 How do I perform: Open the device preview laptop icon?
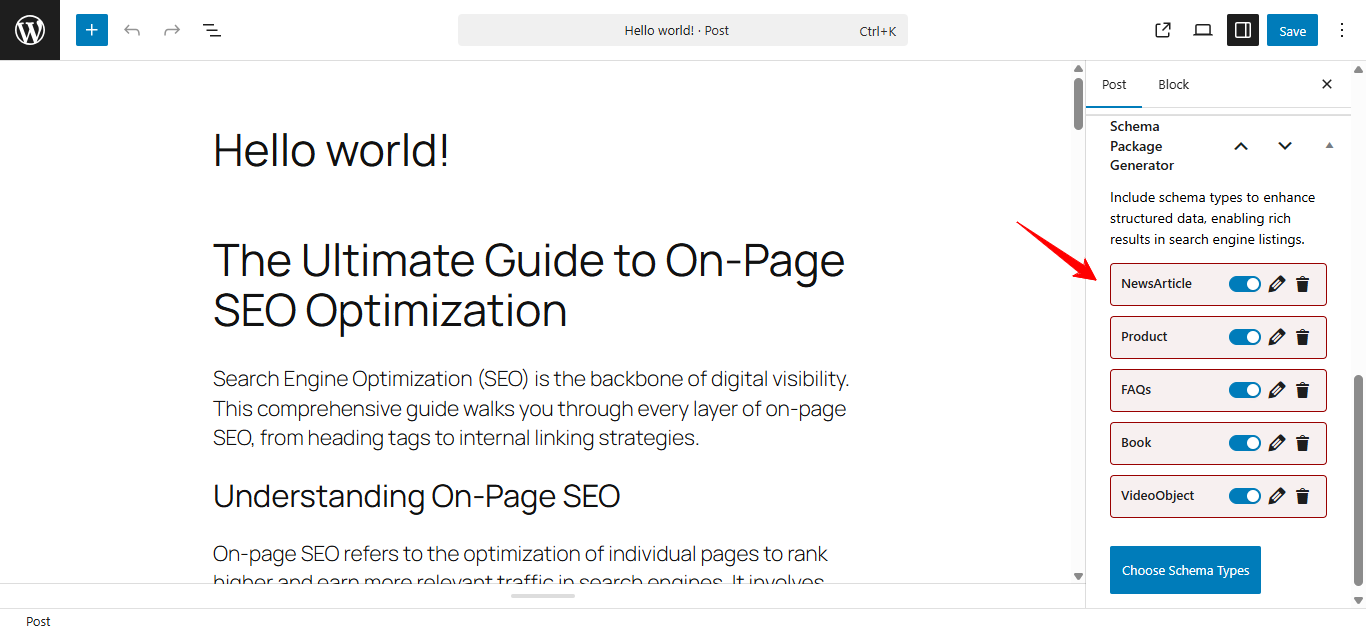(x=1203, y=30)
